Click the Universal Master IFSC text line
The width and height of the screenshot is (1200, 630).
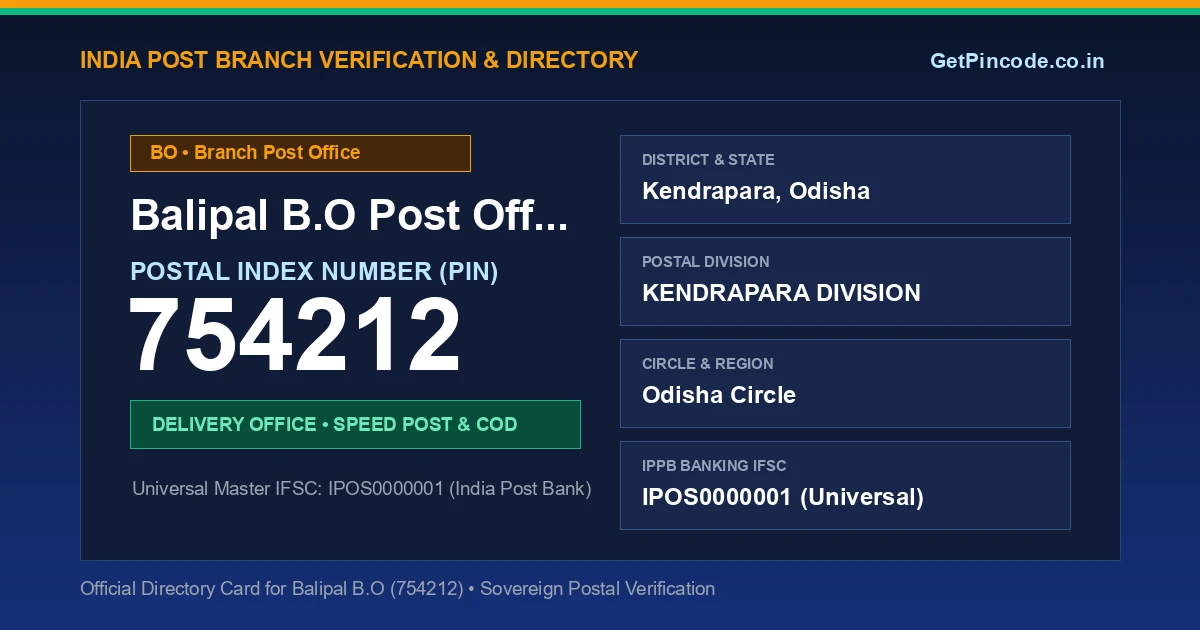[x=362, y=489]
